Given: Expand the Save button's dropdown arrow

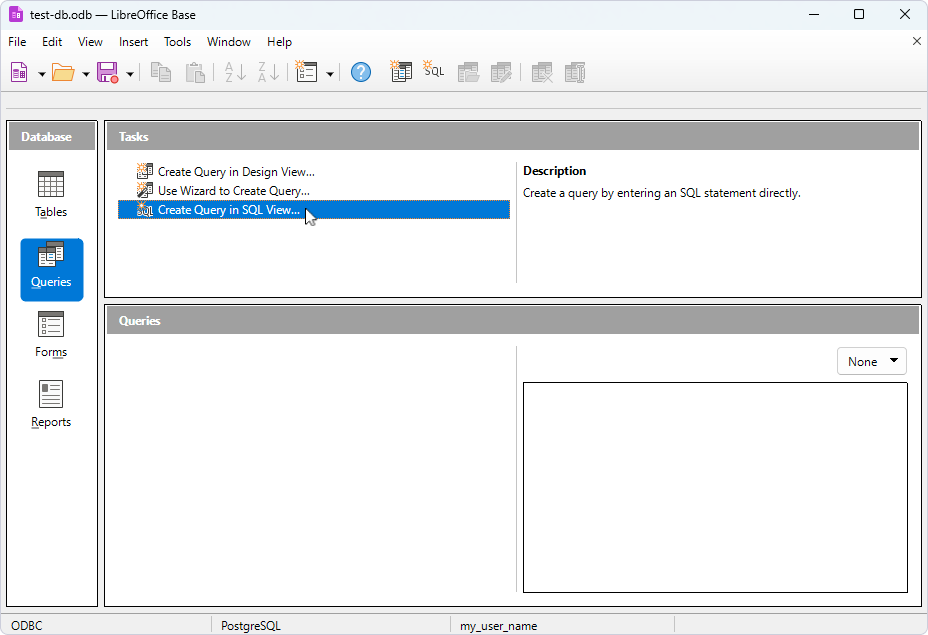Looking at the screenshot, I should click(x=128, y=71).
